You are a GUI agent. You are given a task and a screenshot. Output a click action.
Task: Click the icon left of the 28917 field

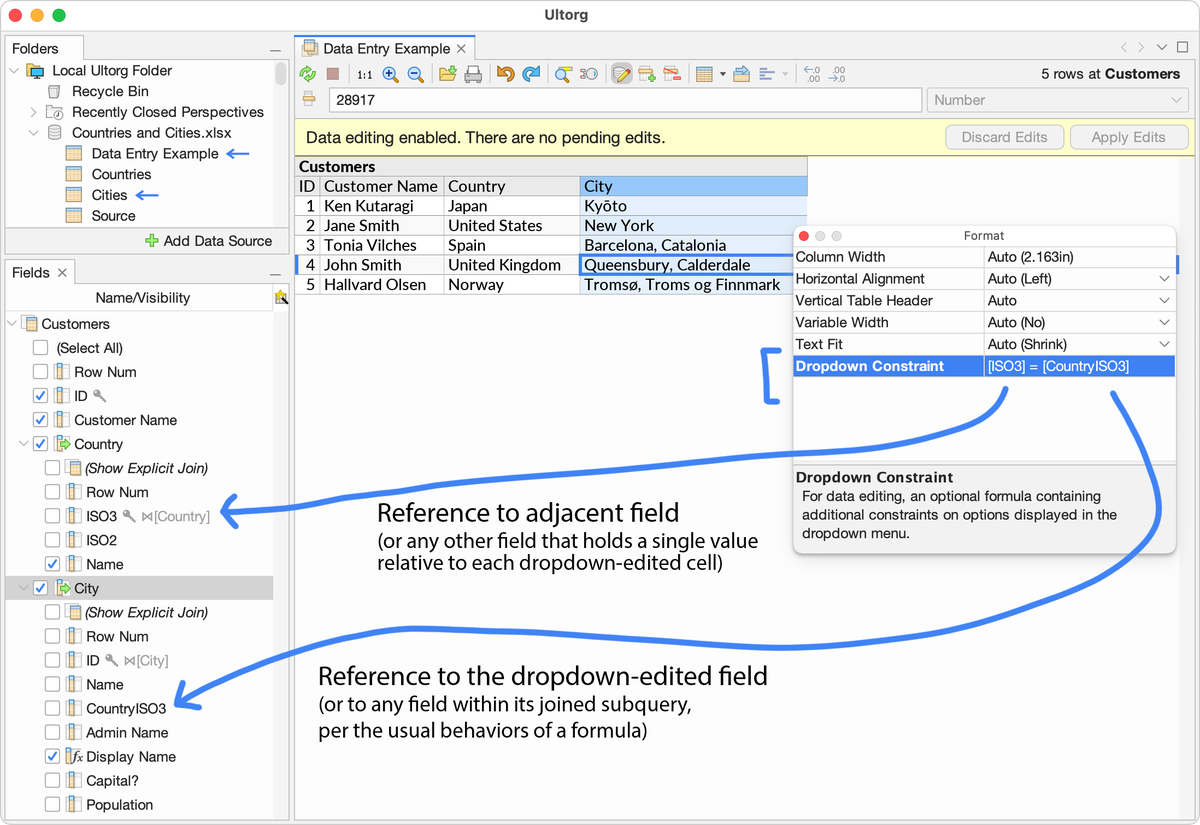(x=309, y=100)
